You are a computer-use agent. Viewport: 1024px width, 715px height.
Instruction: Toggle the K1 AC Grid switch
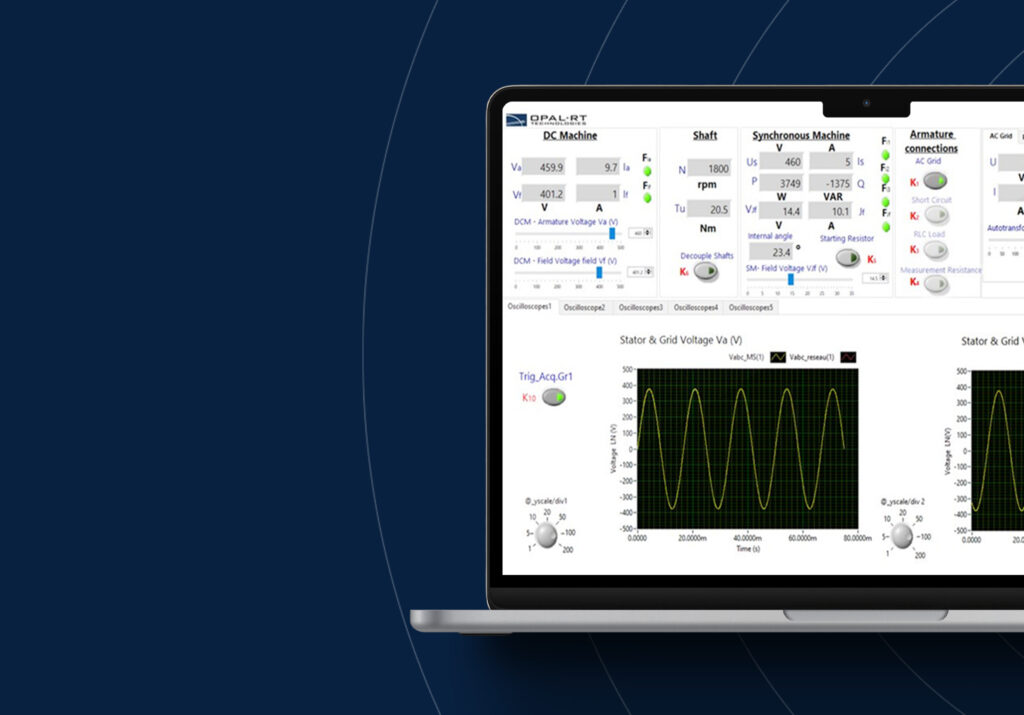pos(935,180)
